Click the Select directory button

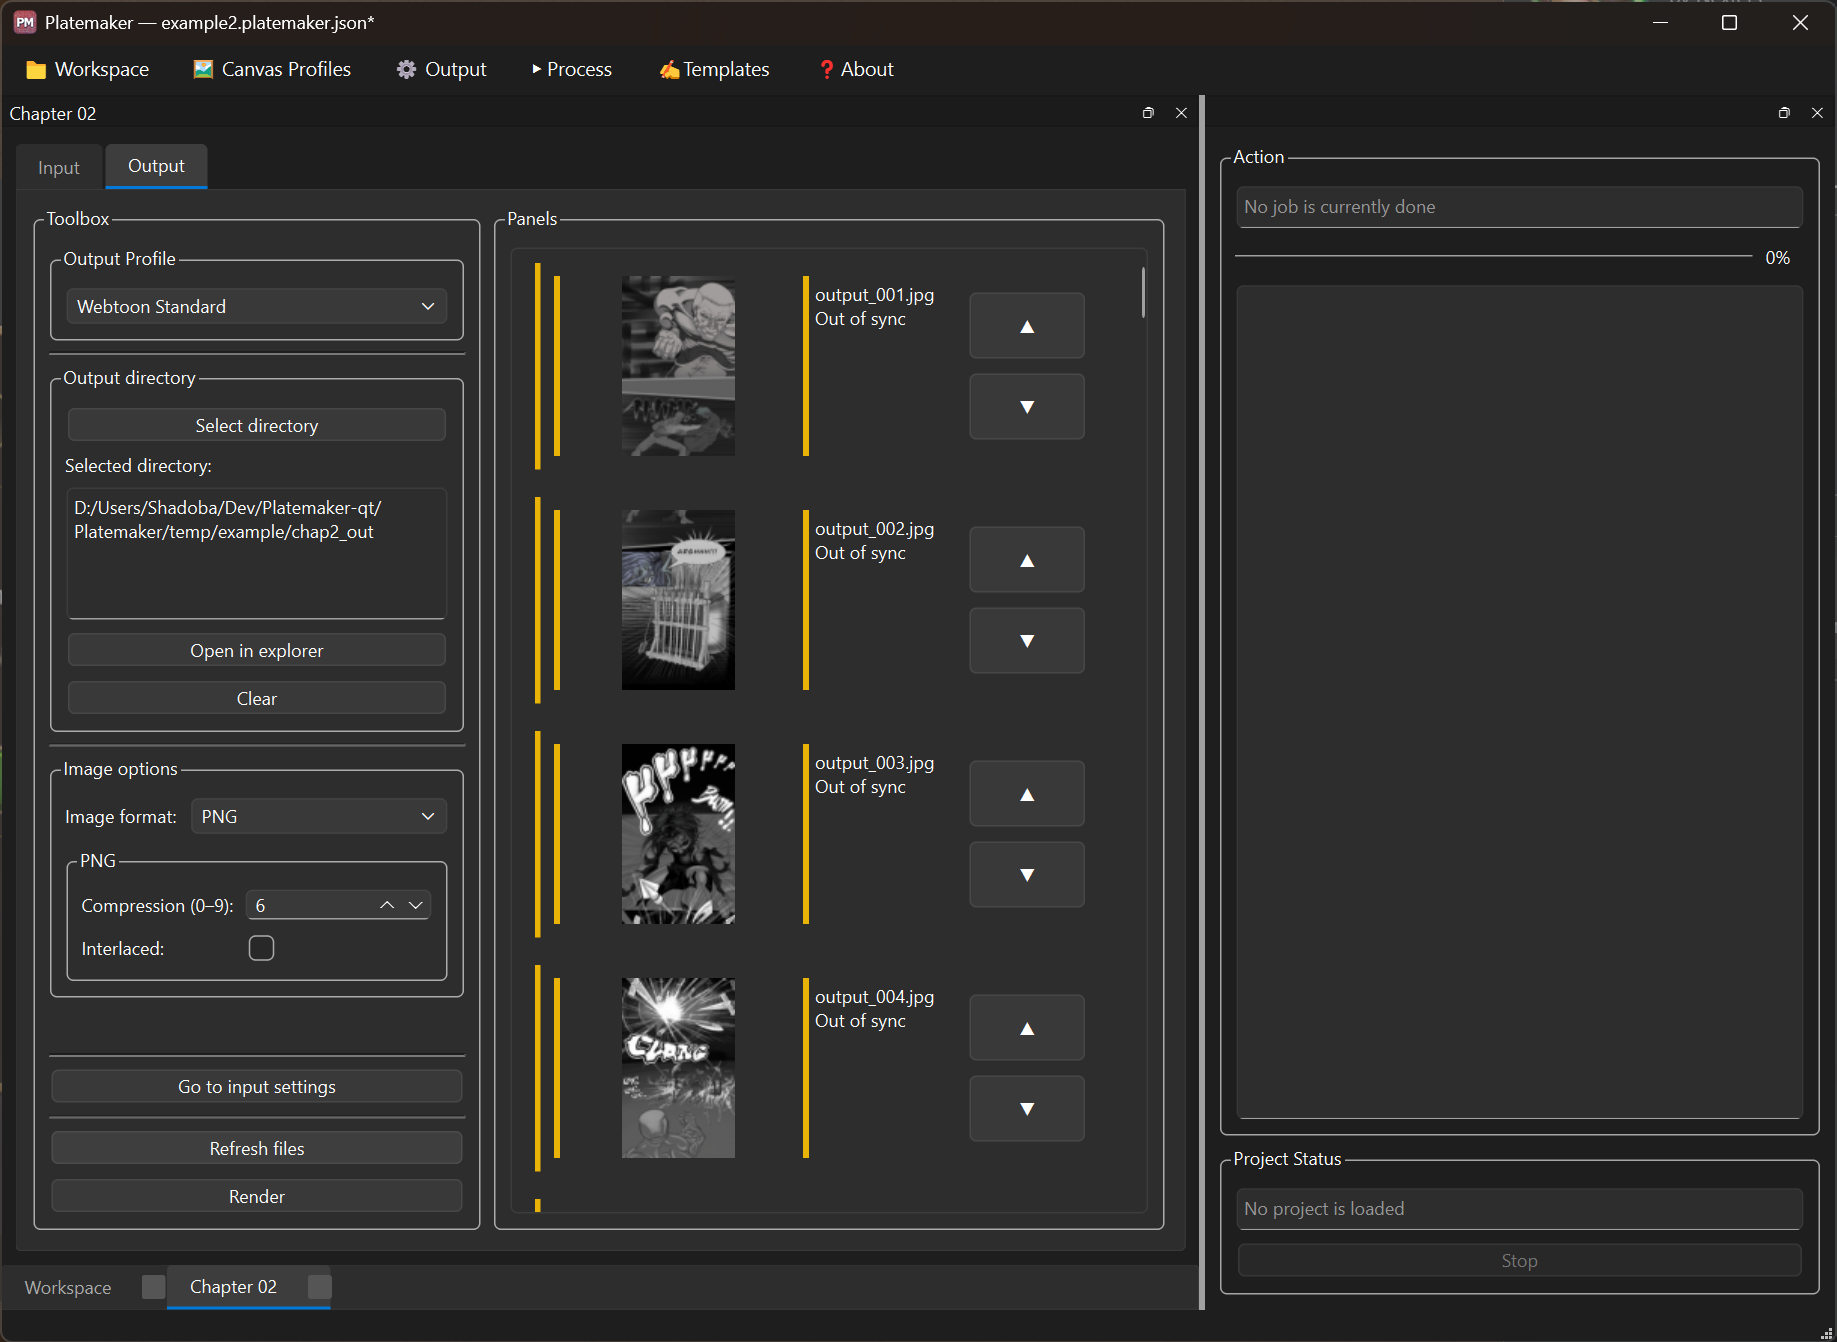click(257, 425)
